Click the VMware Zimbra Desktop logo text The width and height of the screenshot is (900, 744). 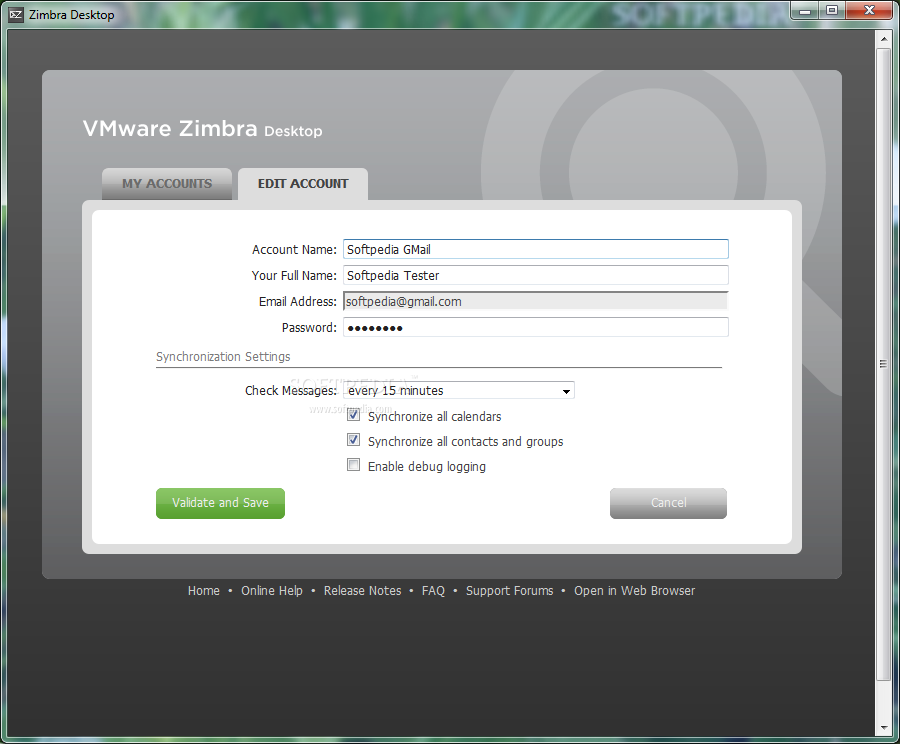pos(203,129)
